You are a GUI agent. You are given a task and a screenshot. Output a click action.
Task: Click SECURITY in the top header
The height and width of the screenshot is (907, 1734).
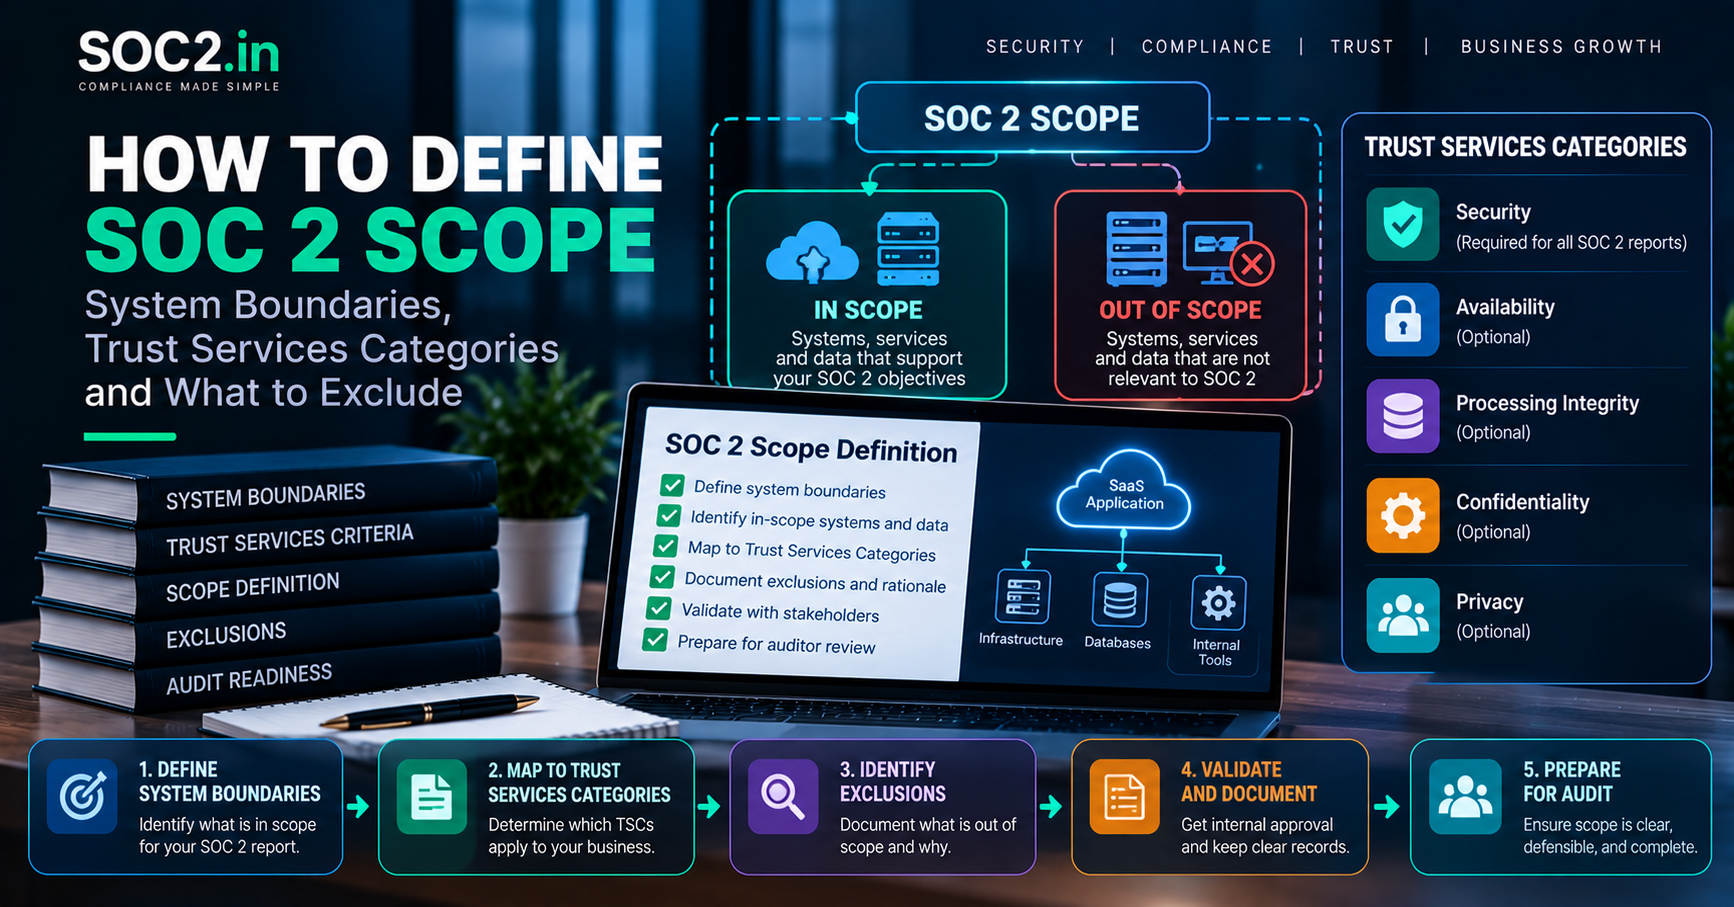pyautogui.click(x=1035, y=47)
